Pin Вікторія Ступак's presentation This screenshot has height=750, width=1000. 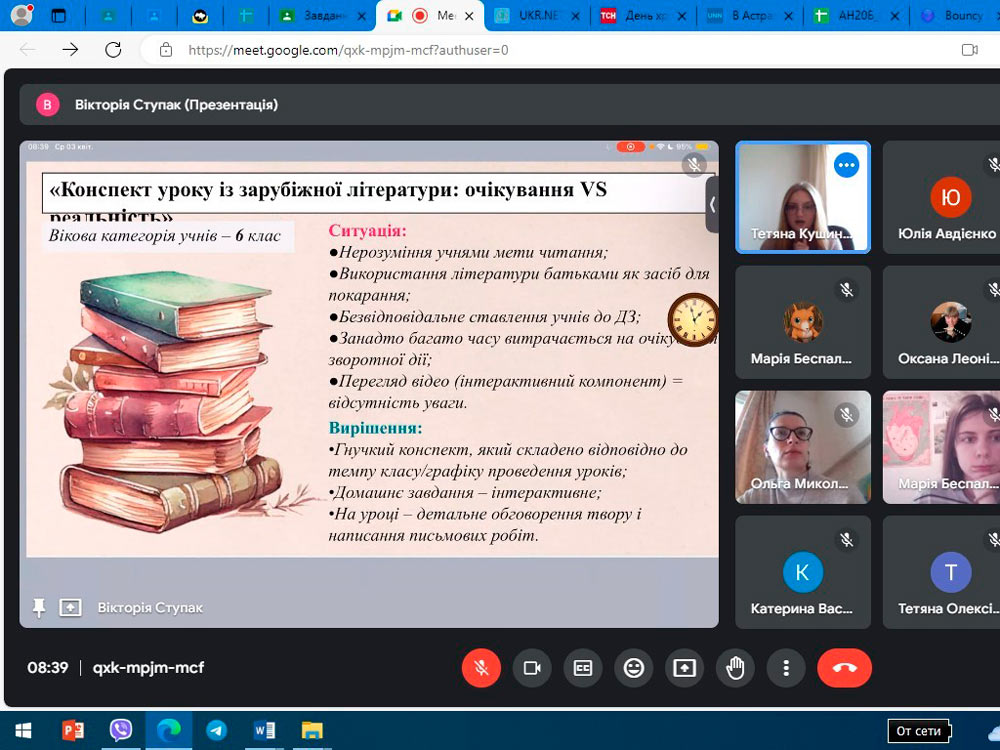pos(39,608)
